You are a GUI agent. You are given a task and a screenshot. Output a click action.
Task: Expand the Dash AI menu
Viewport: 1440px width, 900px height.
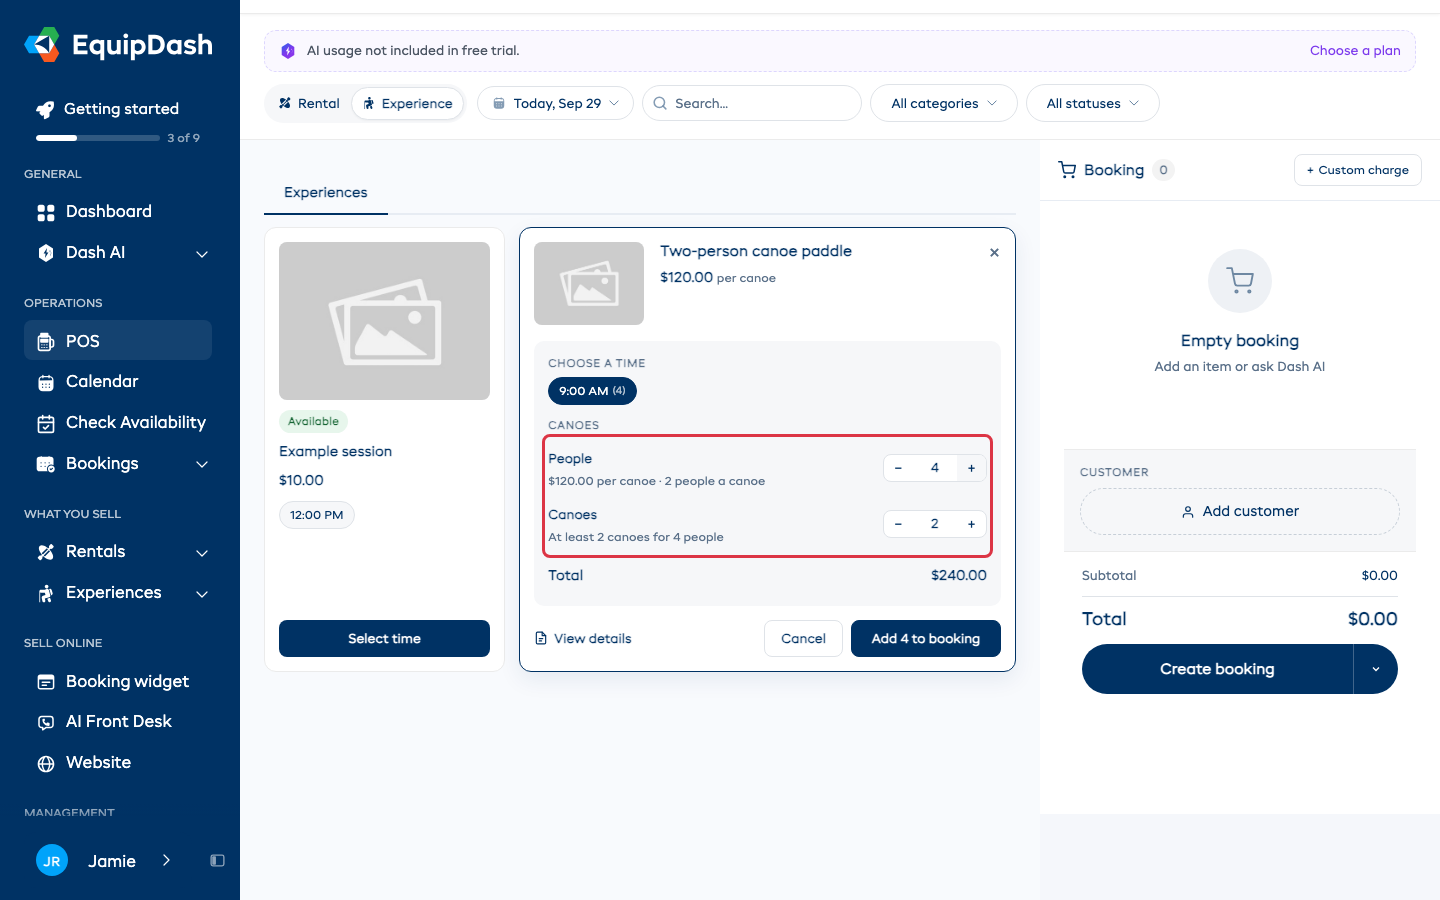(202, 254)
